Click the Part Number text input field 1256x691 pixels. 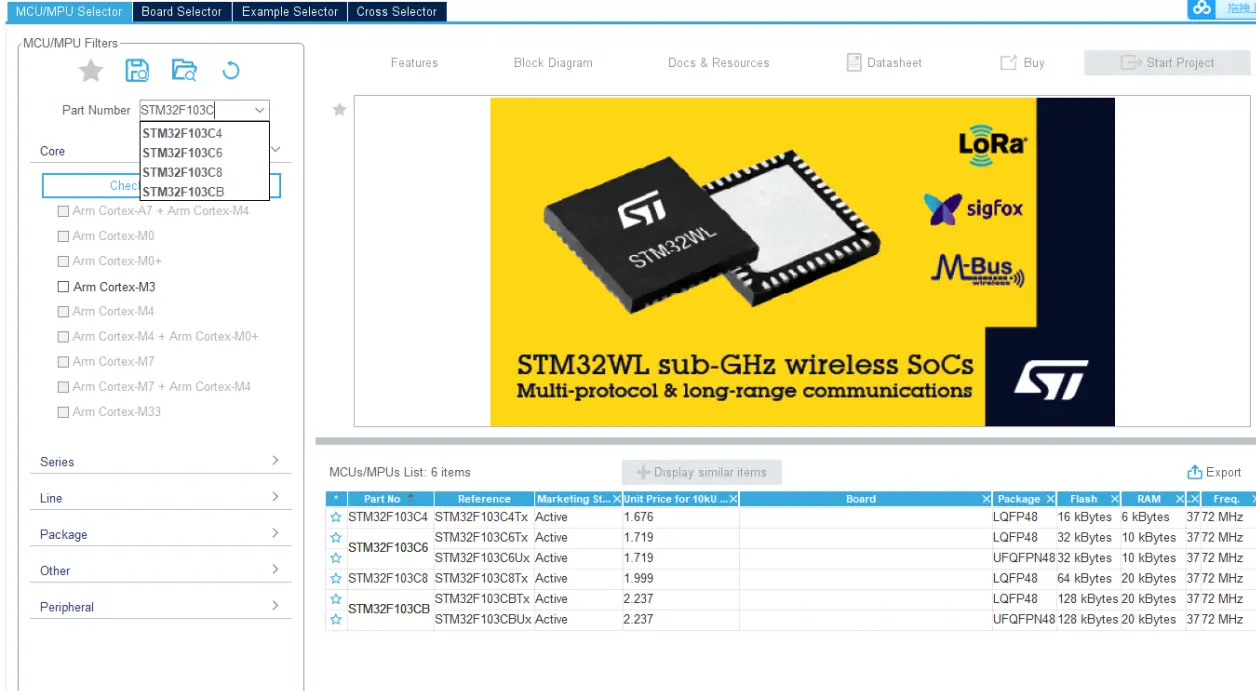[195, 110]
